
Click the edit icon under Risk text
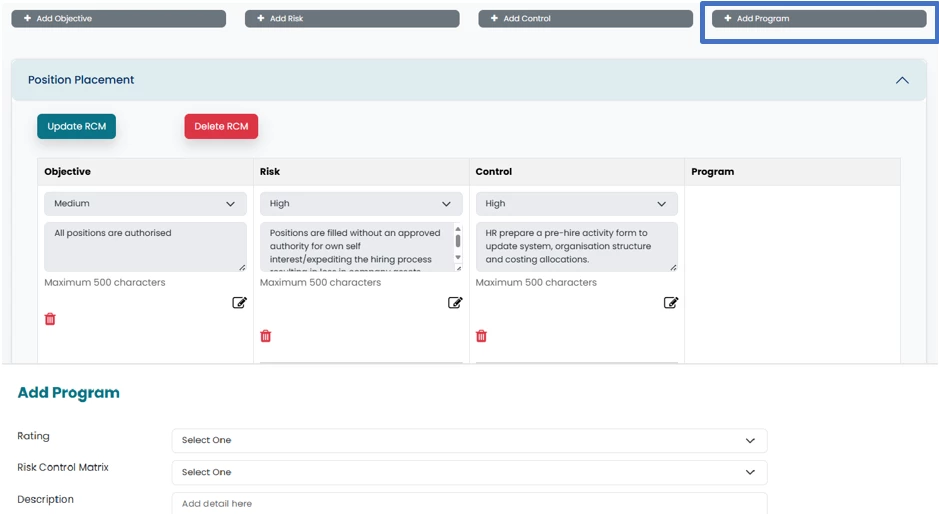455,303
